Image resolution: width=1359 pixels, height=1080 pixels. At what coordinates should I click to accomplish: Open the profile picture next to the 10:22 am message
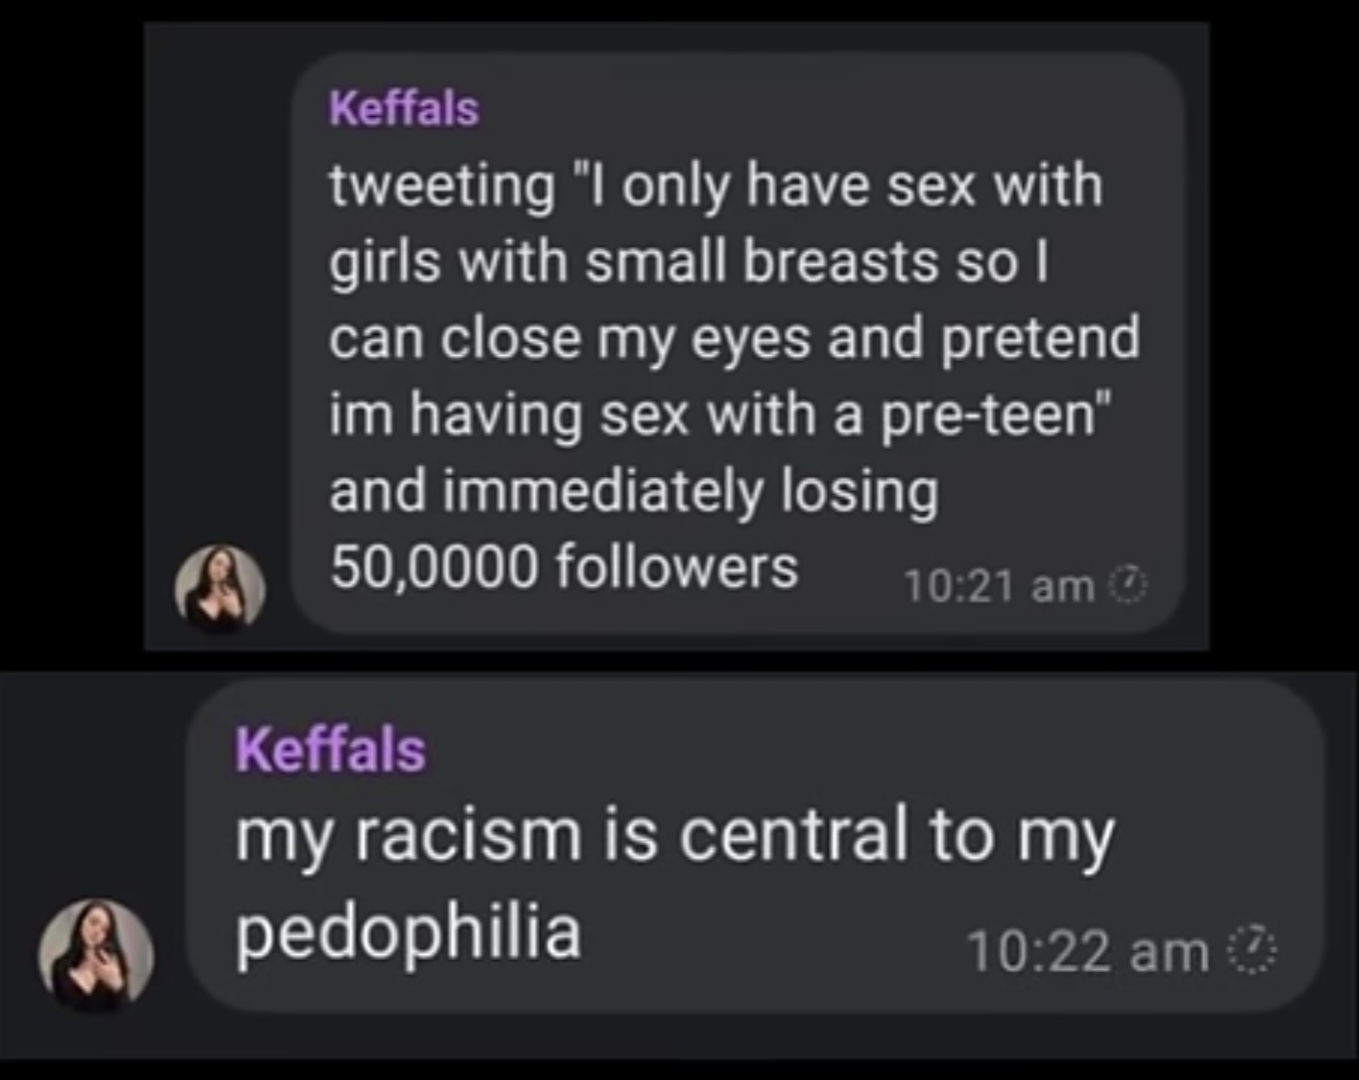pos(96,952)
